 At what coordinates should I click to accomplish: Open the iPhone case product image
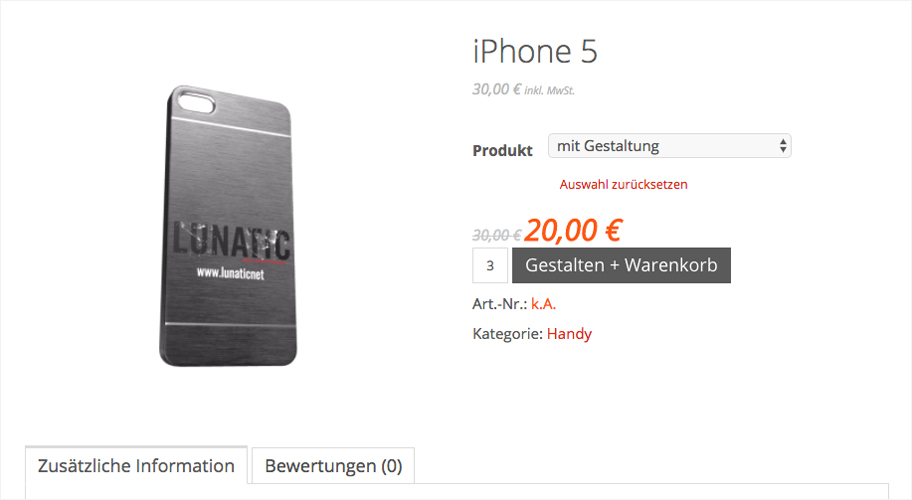pos(228,226)
